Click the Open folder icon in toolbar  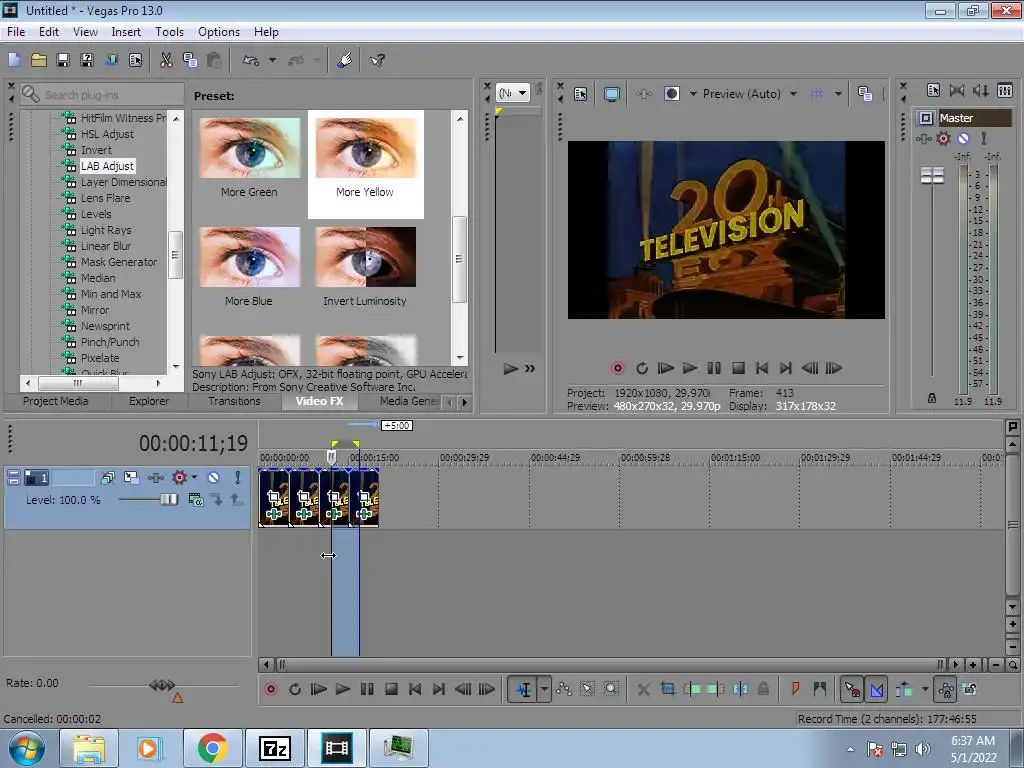click(x=39, y=60)
